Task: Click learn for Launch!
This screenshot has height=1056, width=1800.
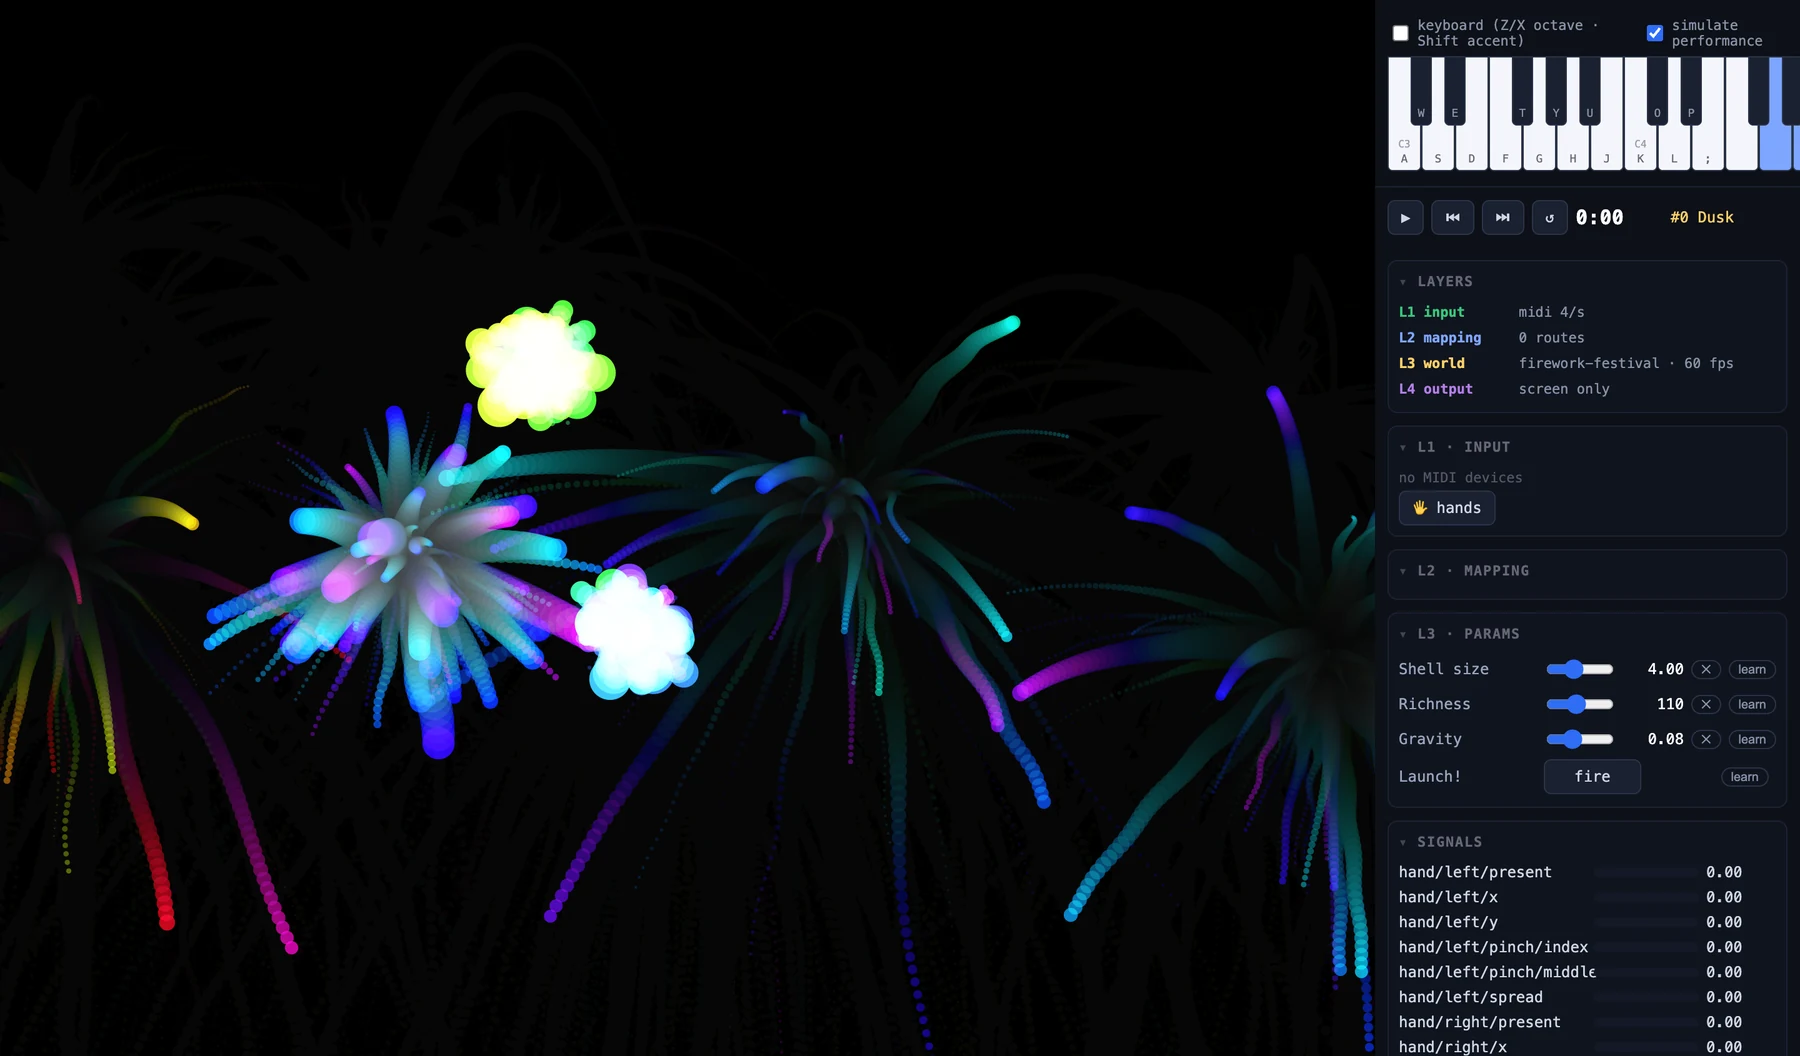Action: (x=1744, y=777)
